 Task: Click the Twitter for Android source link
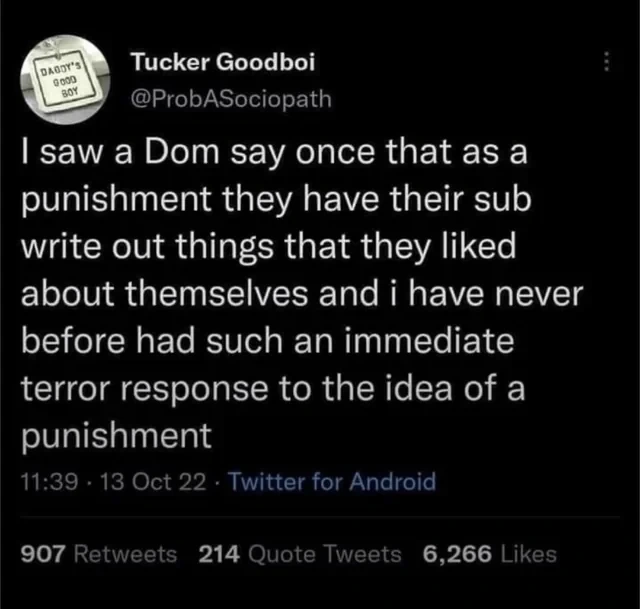tap(332, 482)
